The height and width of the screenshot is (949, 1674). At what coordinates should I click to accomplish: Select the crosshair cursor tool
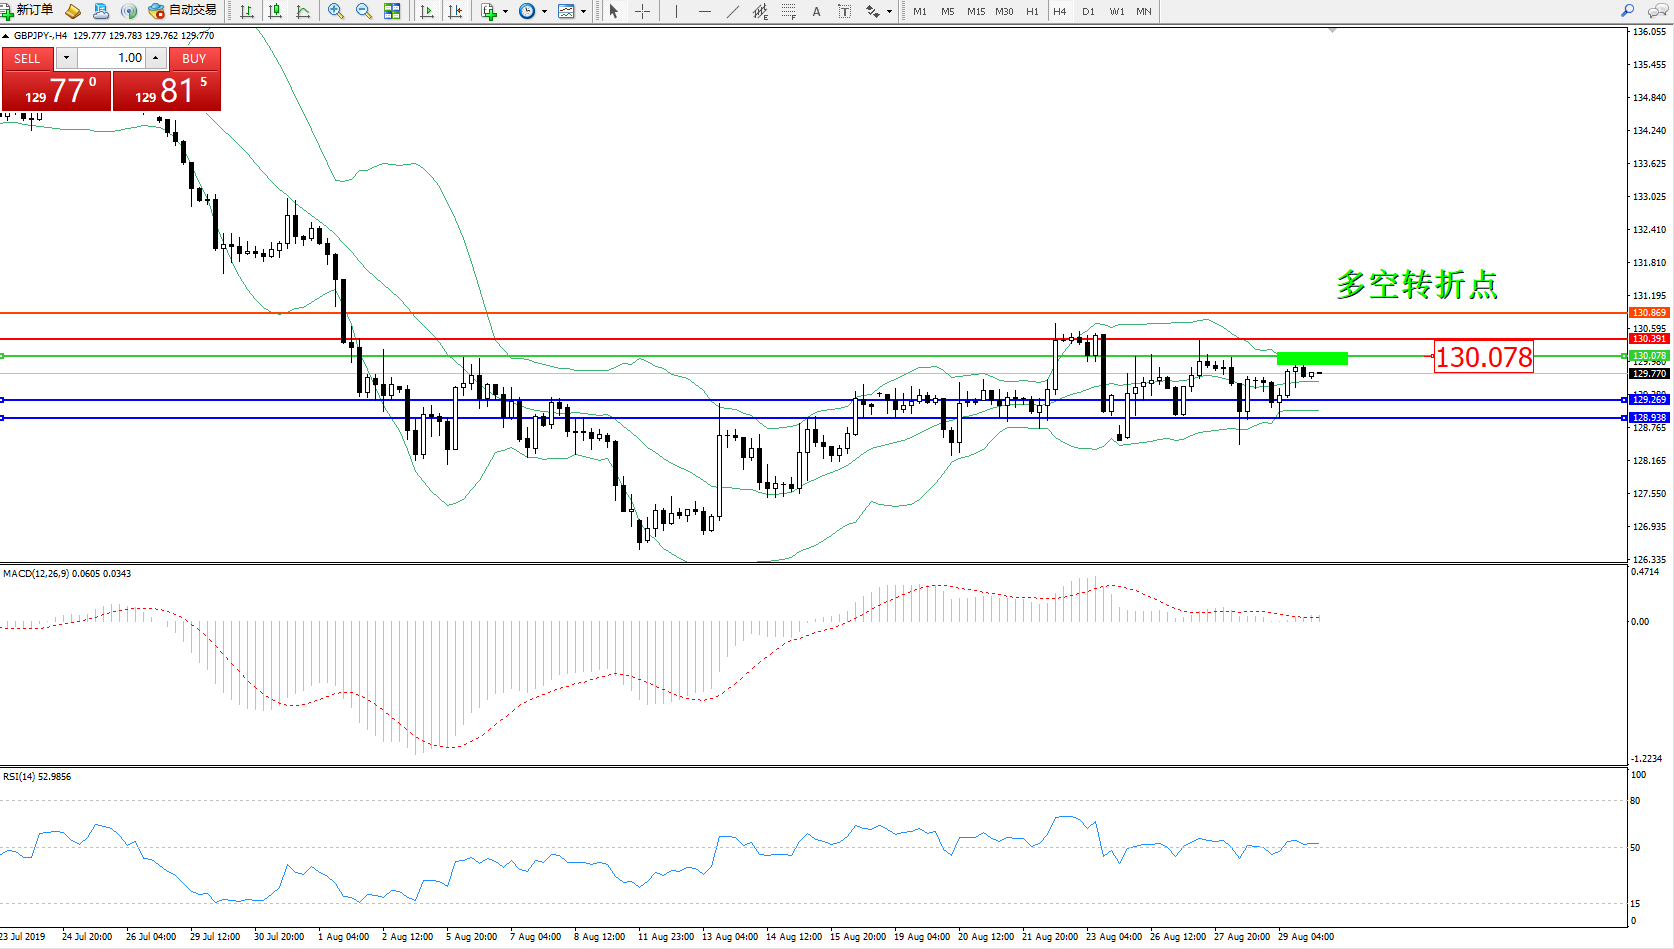coord(643,11)
